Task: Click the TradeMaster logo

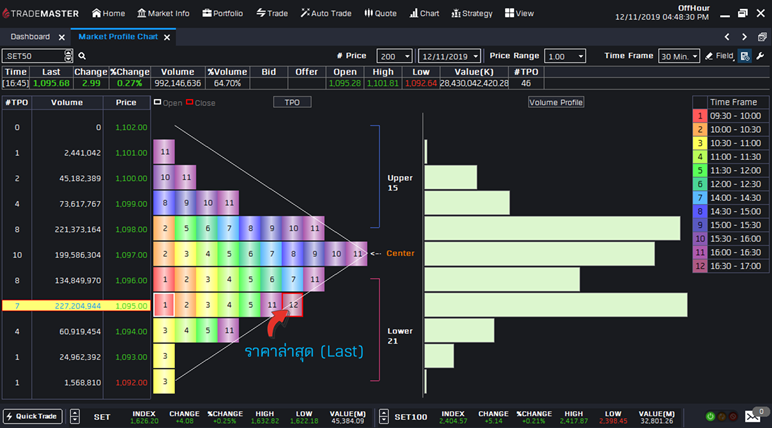Action: (40, 13)
